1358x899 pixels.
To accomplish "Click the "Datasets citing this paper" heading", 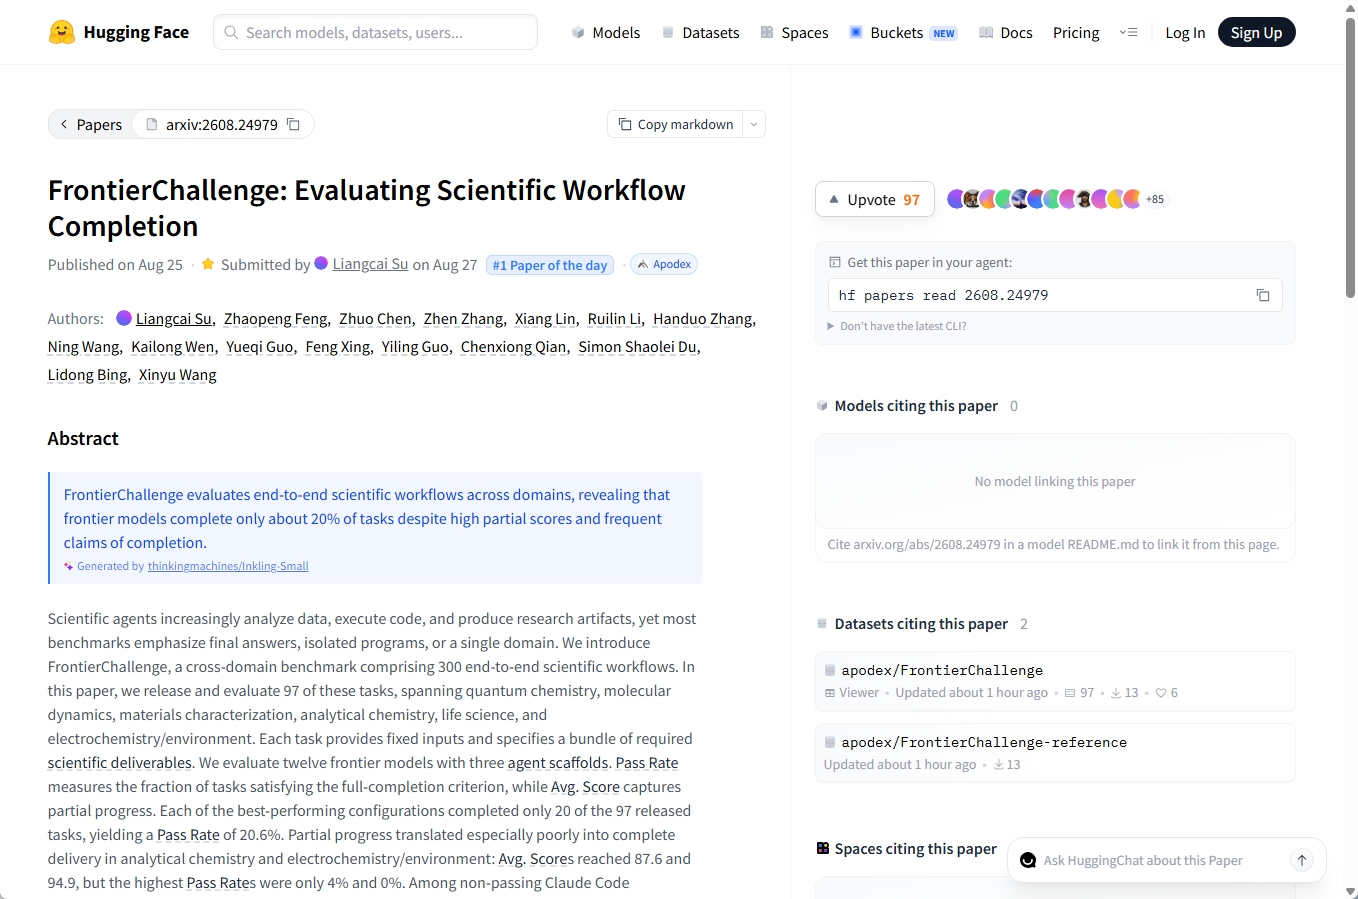I will coord(921,623).
